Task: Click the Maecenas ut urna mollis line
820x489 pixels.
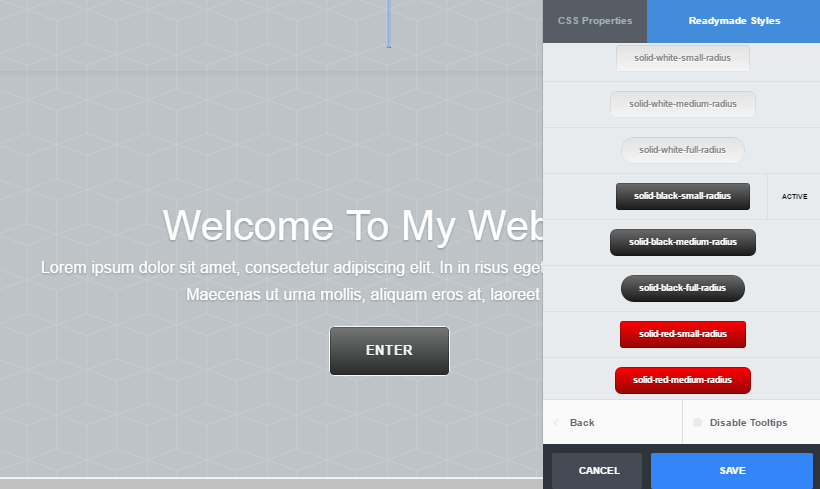Action: click(x=363, y=295)
